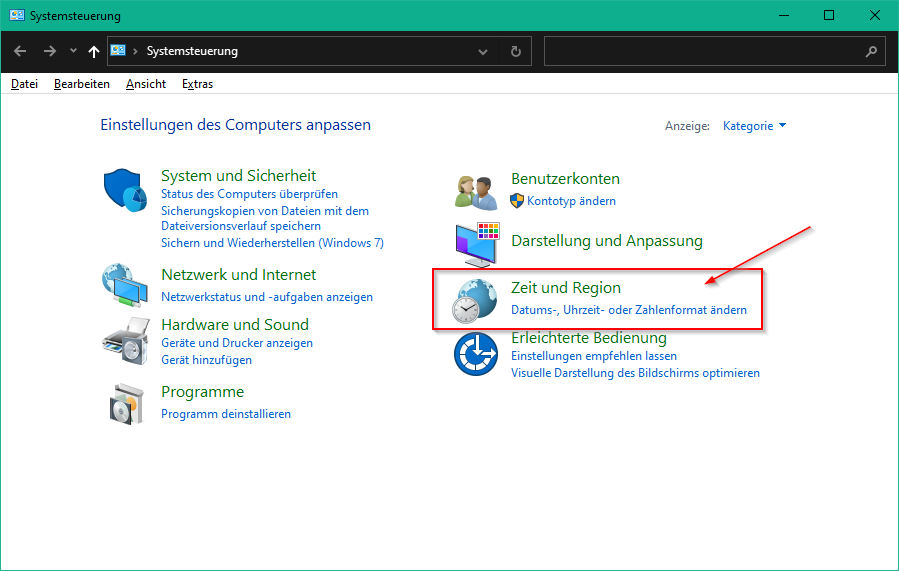The image size is (899, 571).
Task: Close the Systemsteuerung window
Action: click(x=875, y=15)
